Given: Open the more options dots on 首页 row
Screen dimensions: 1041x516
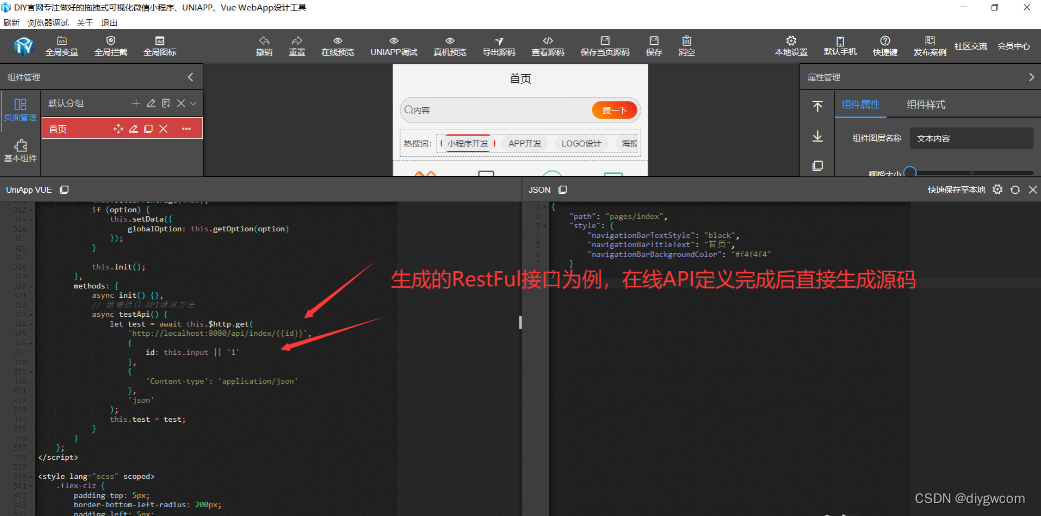Looking at the screenshot, I should coord(187,128).
